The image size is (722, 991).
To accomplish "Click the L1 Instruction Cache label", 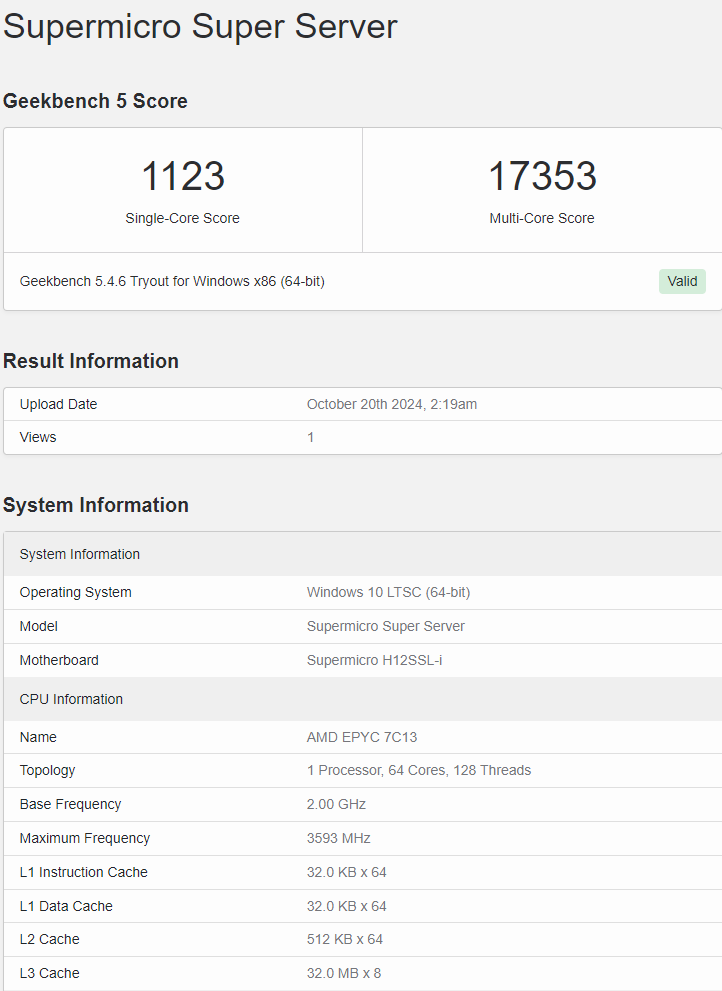I will [83, 872].
